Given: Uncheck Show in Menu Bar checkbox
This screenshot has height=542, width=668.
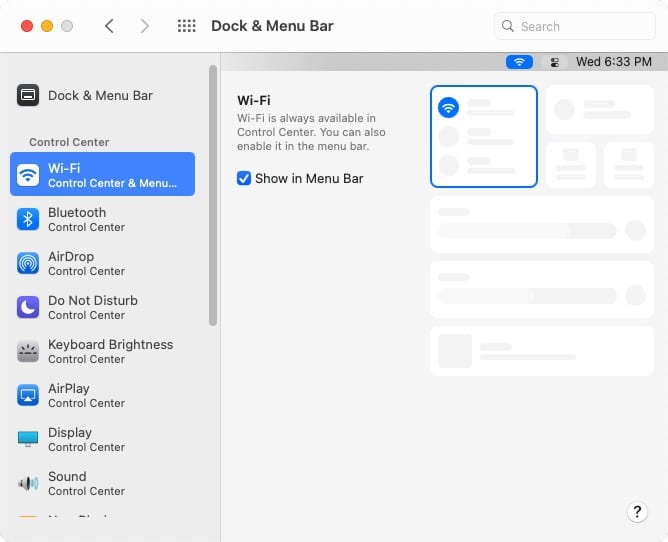Looking at the screenshot, I should point(244,178).
